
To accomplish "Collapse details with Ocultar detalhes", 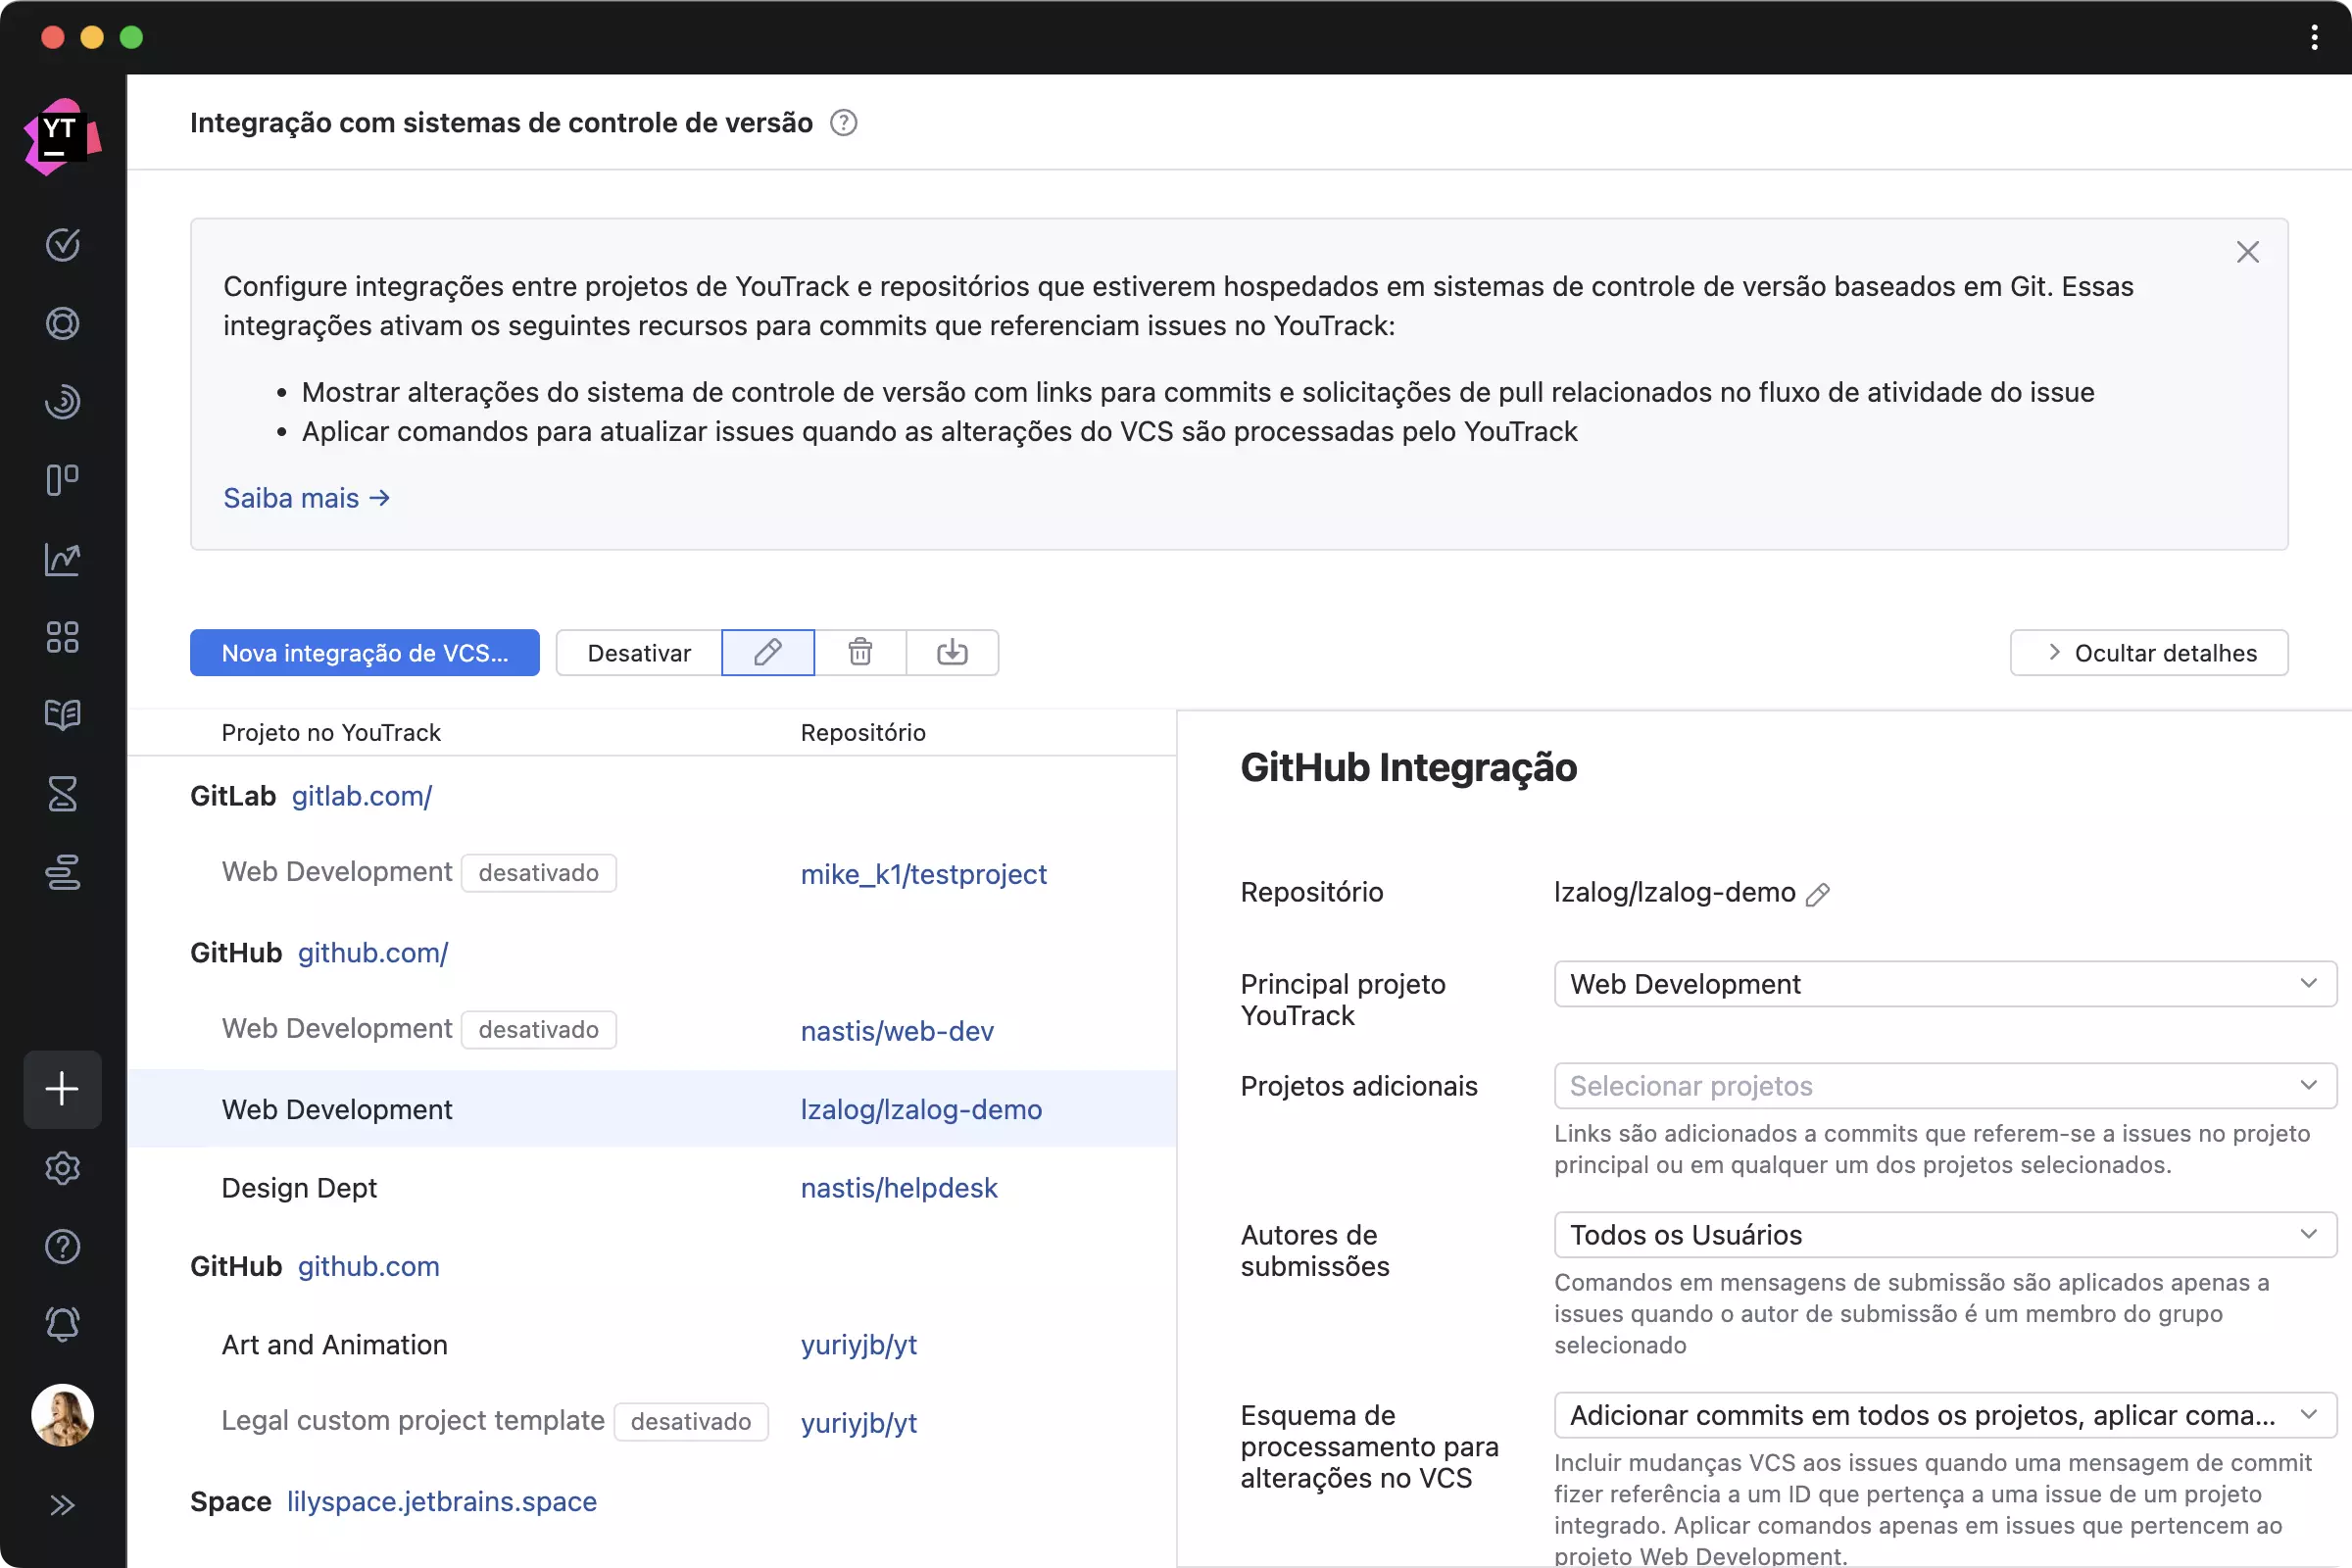I will pos(2150,652).
